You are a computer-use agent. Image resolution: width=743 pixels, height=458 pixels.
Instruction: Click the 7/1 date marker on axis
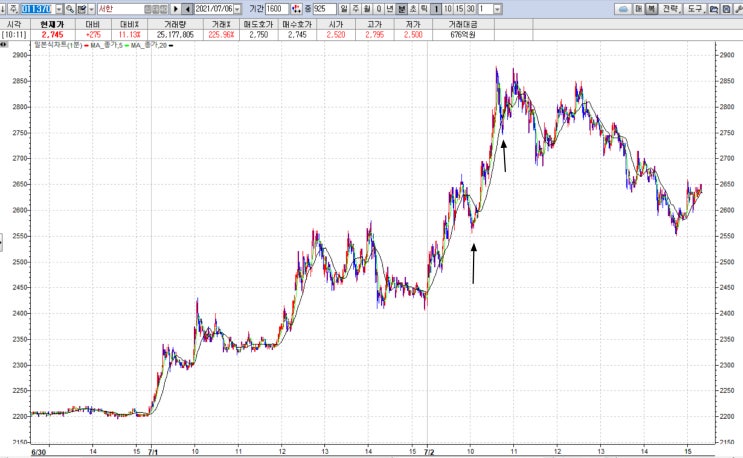(153, 452)
